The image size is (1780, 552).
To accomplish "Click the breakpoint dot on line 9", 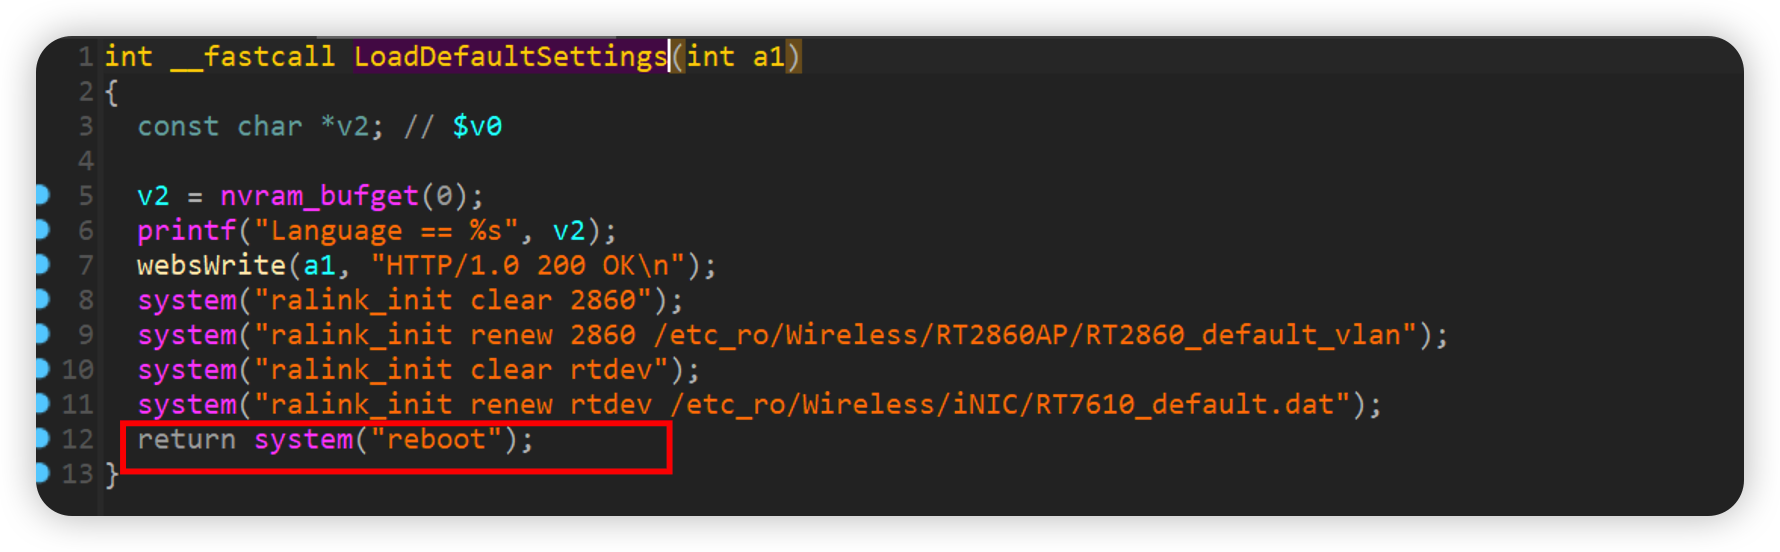I will [42, 334].
